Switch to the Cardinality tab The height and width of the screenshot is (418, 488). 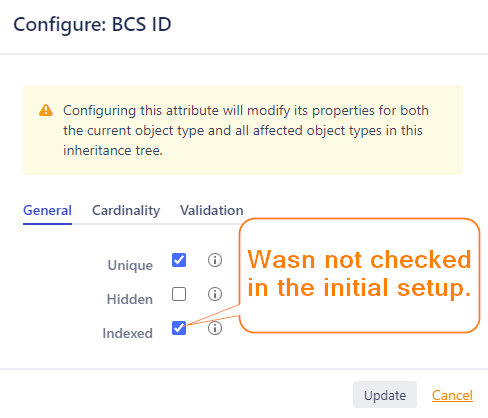[126, 210]
